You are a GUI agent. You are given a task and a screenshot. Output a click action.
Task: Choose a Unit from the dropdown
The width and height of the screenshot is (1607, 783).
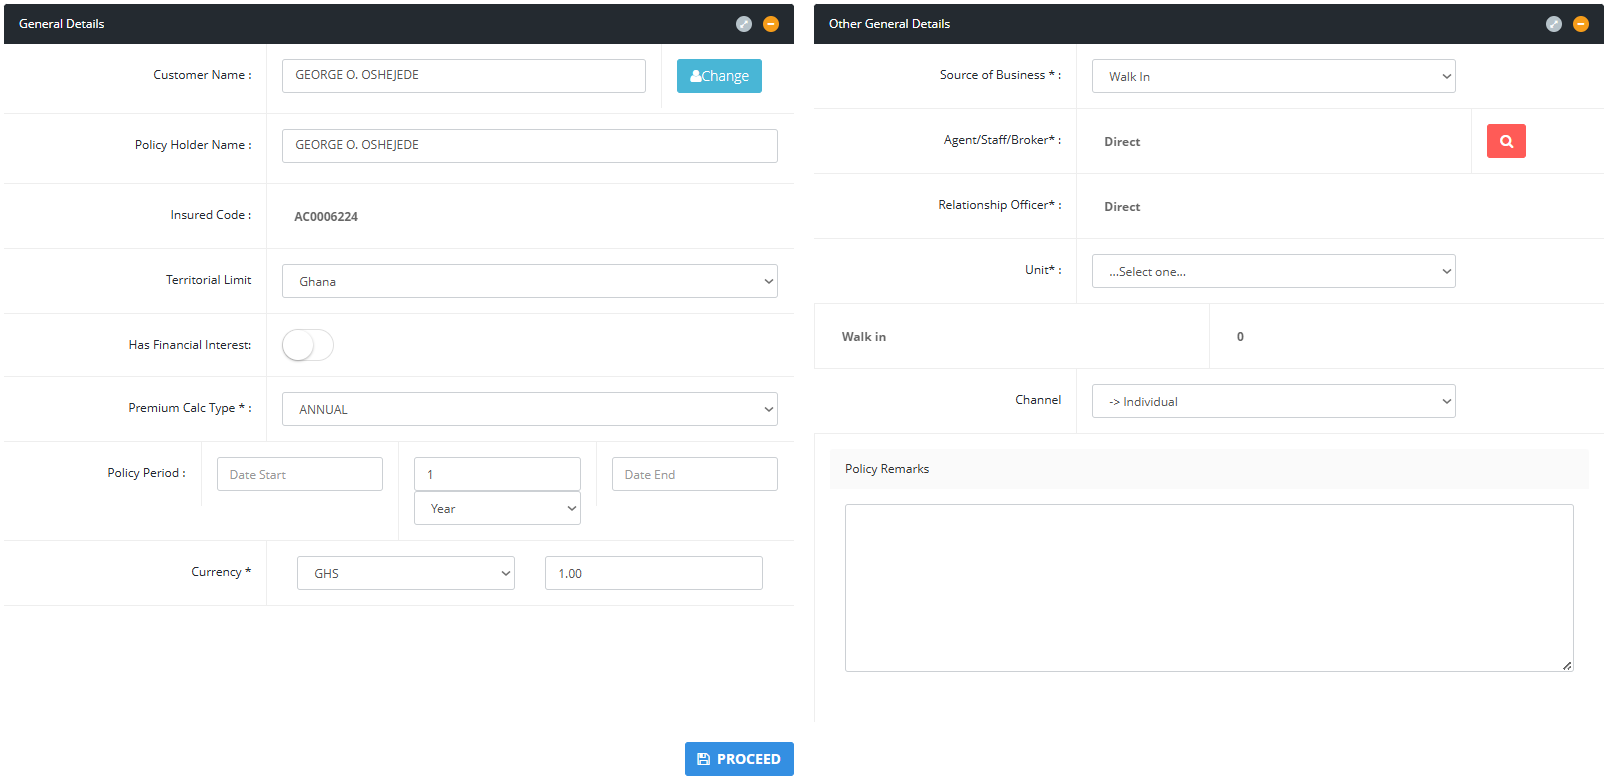click(x=1273, y=271)
